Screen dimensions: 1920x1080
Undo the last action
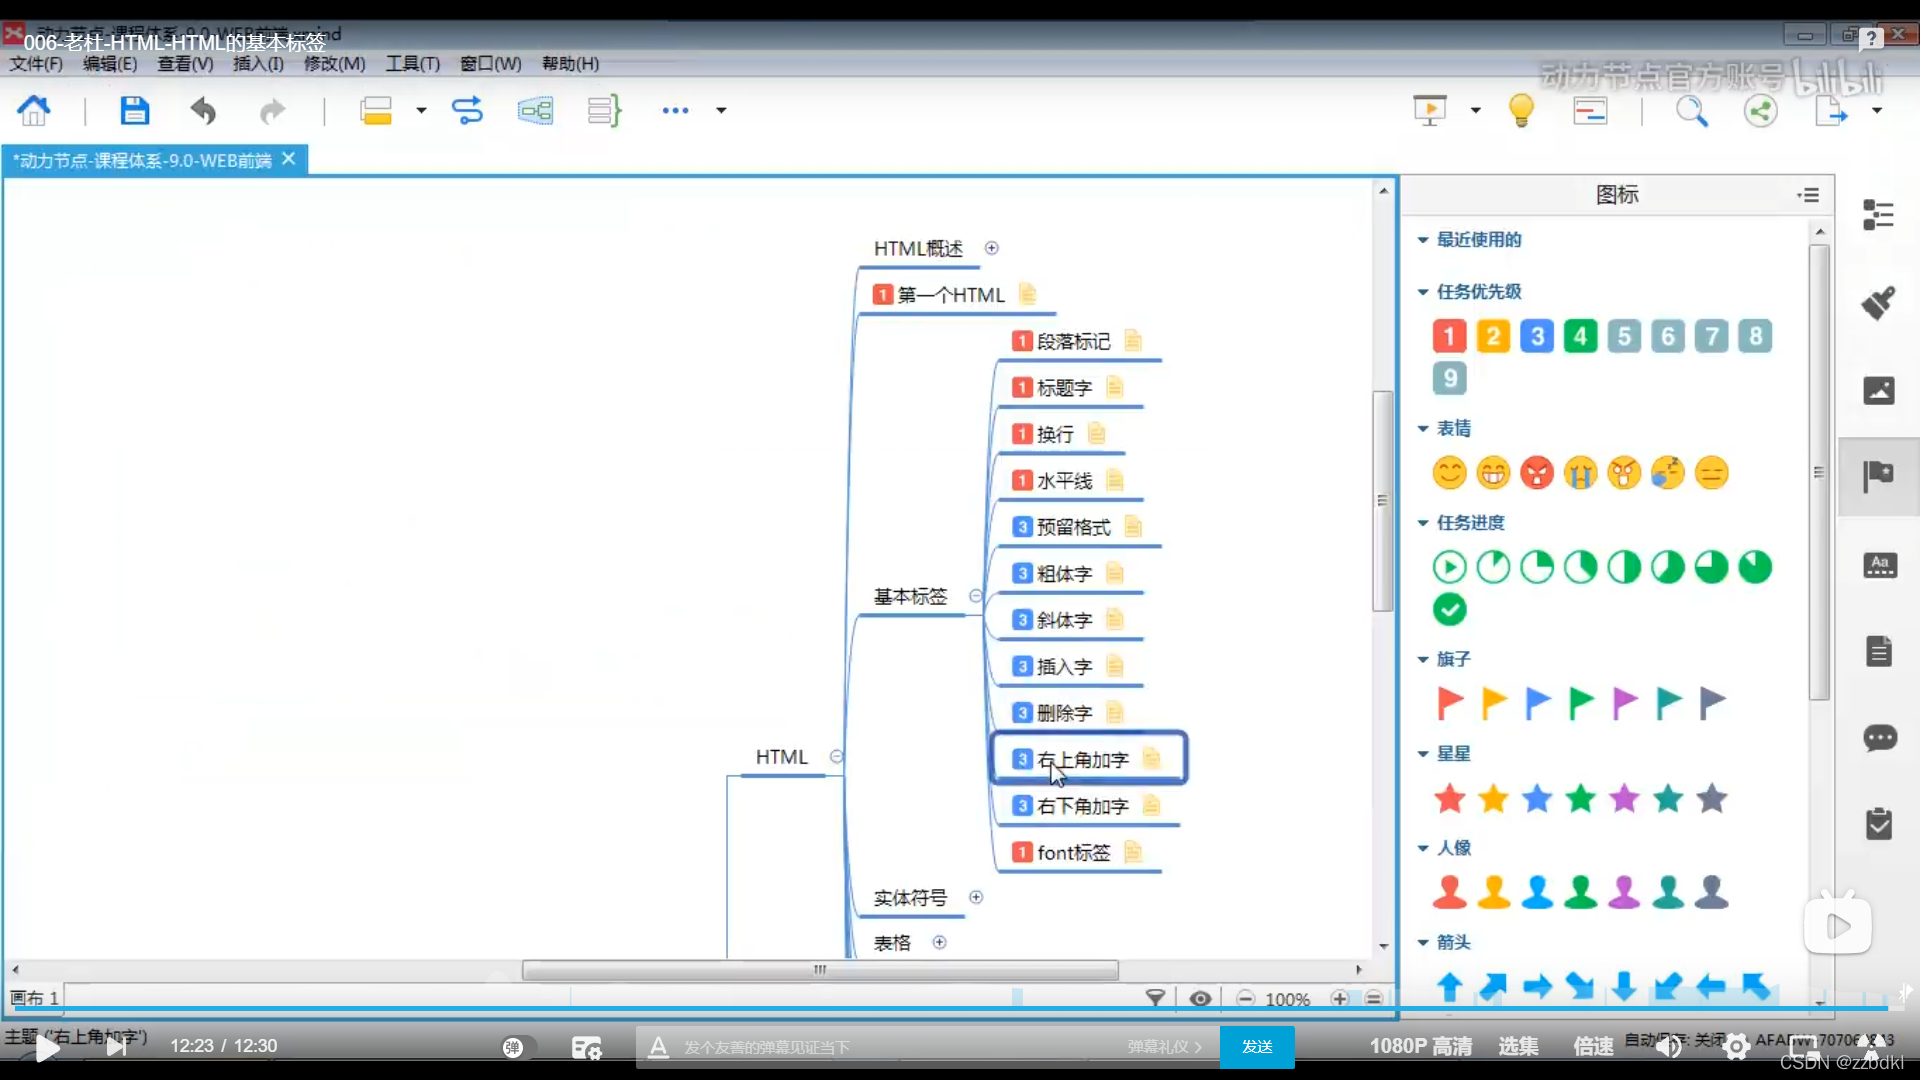pos(203,110)
